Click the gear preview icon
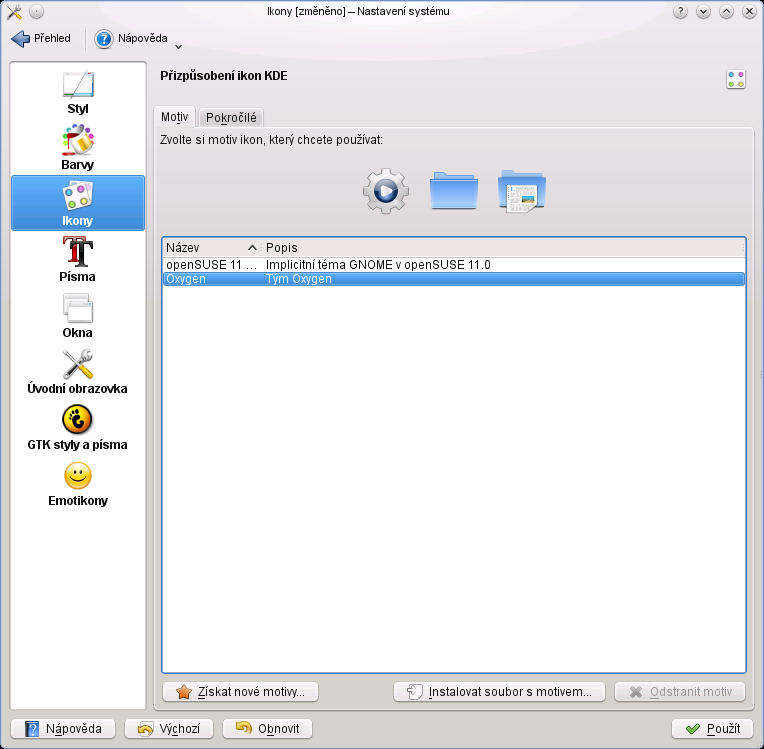The width and height of the screenshot is (764, 749). 385,191
